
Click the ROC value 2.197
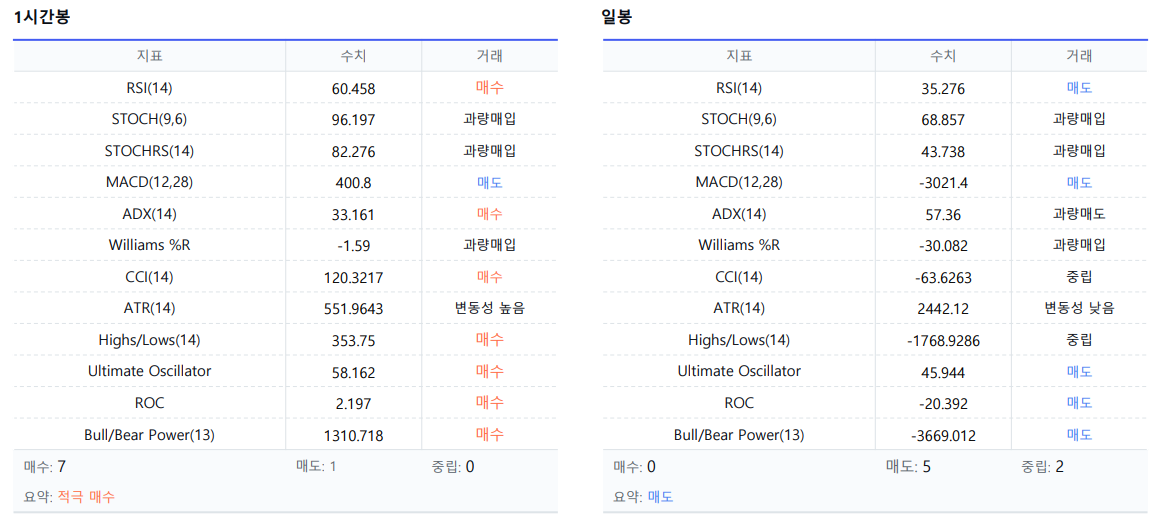(x=354, y=404)
